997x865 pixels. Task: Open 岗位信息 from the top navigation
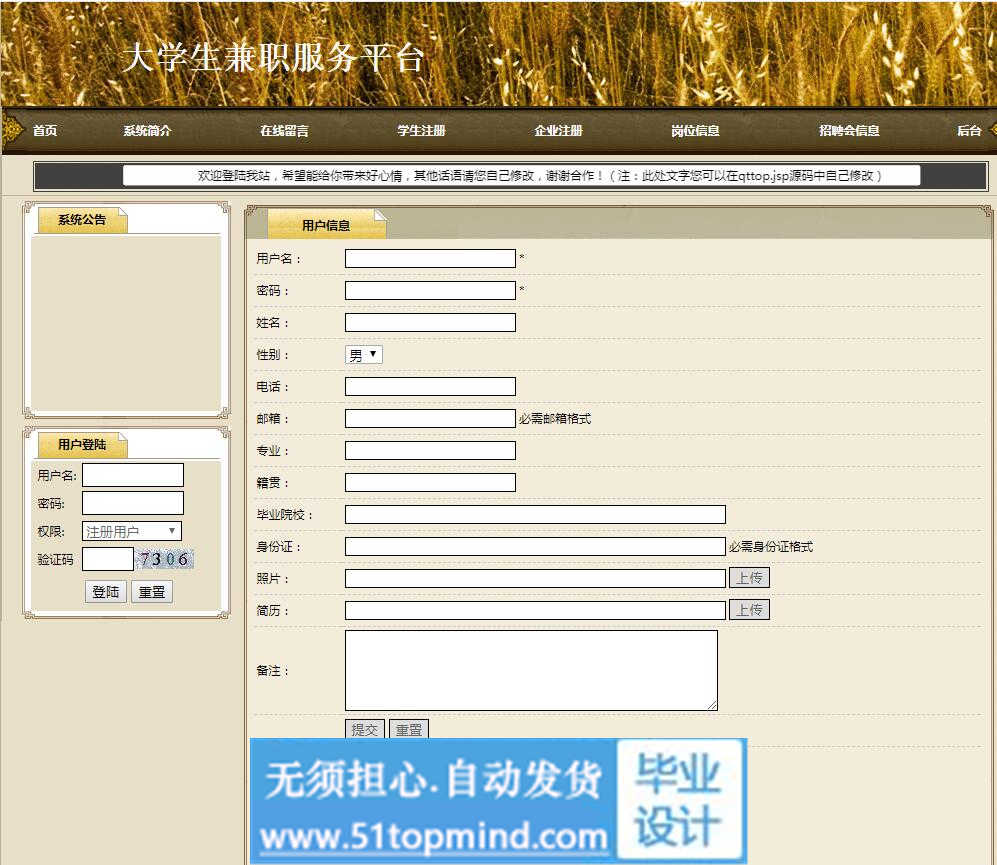(695, 131)
